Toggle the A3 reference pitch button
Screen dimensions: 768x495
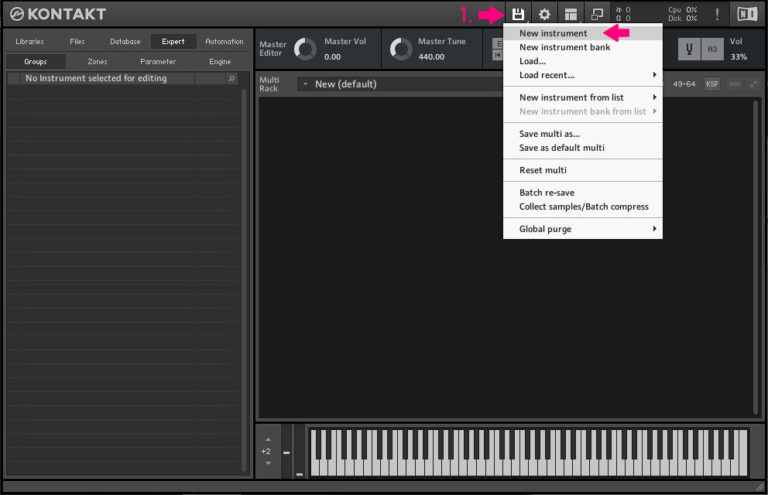[711, 49]
